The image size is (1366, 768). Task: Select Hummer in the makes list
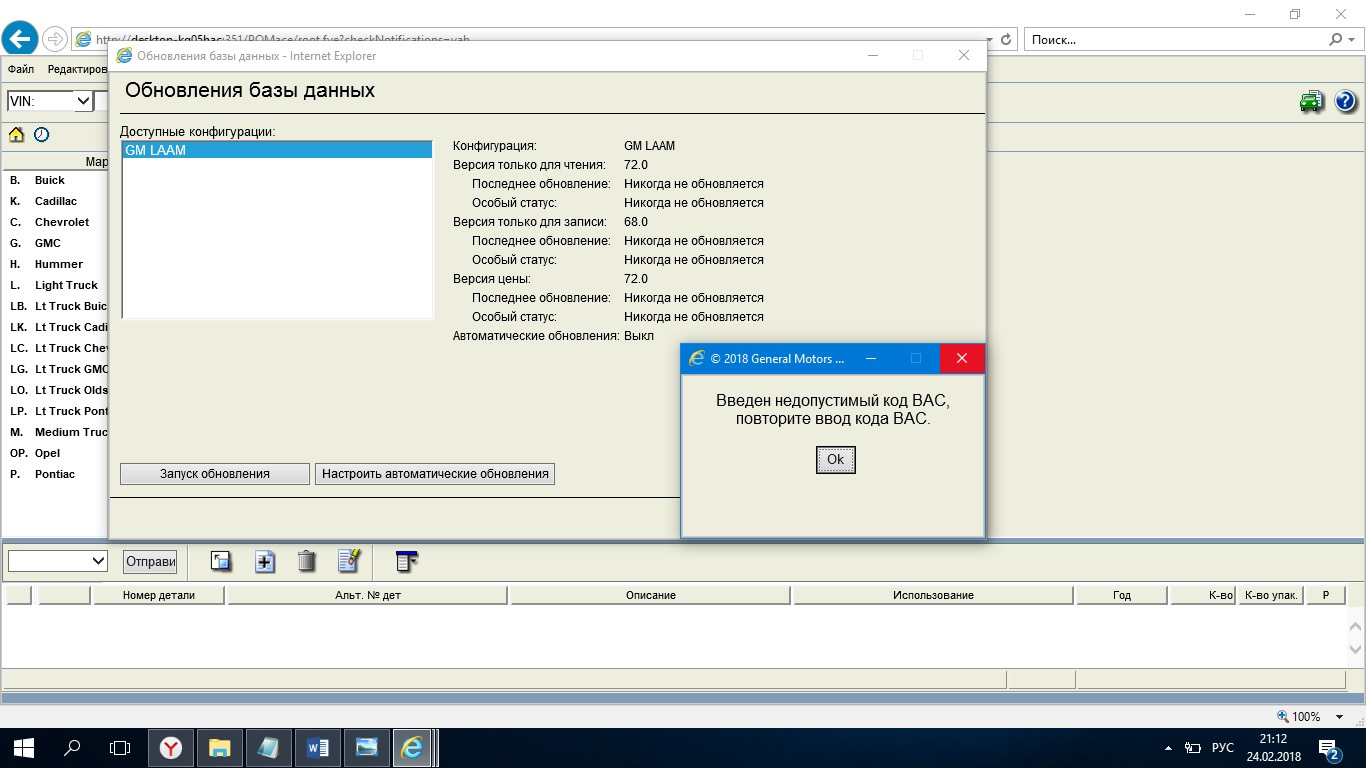(x=59, y=264)
